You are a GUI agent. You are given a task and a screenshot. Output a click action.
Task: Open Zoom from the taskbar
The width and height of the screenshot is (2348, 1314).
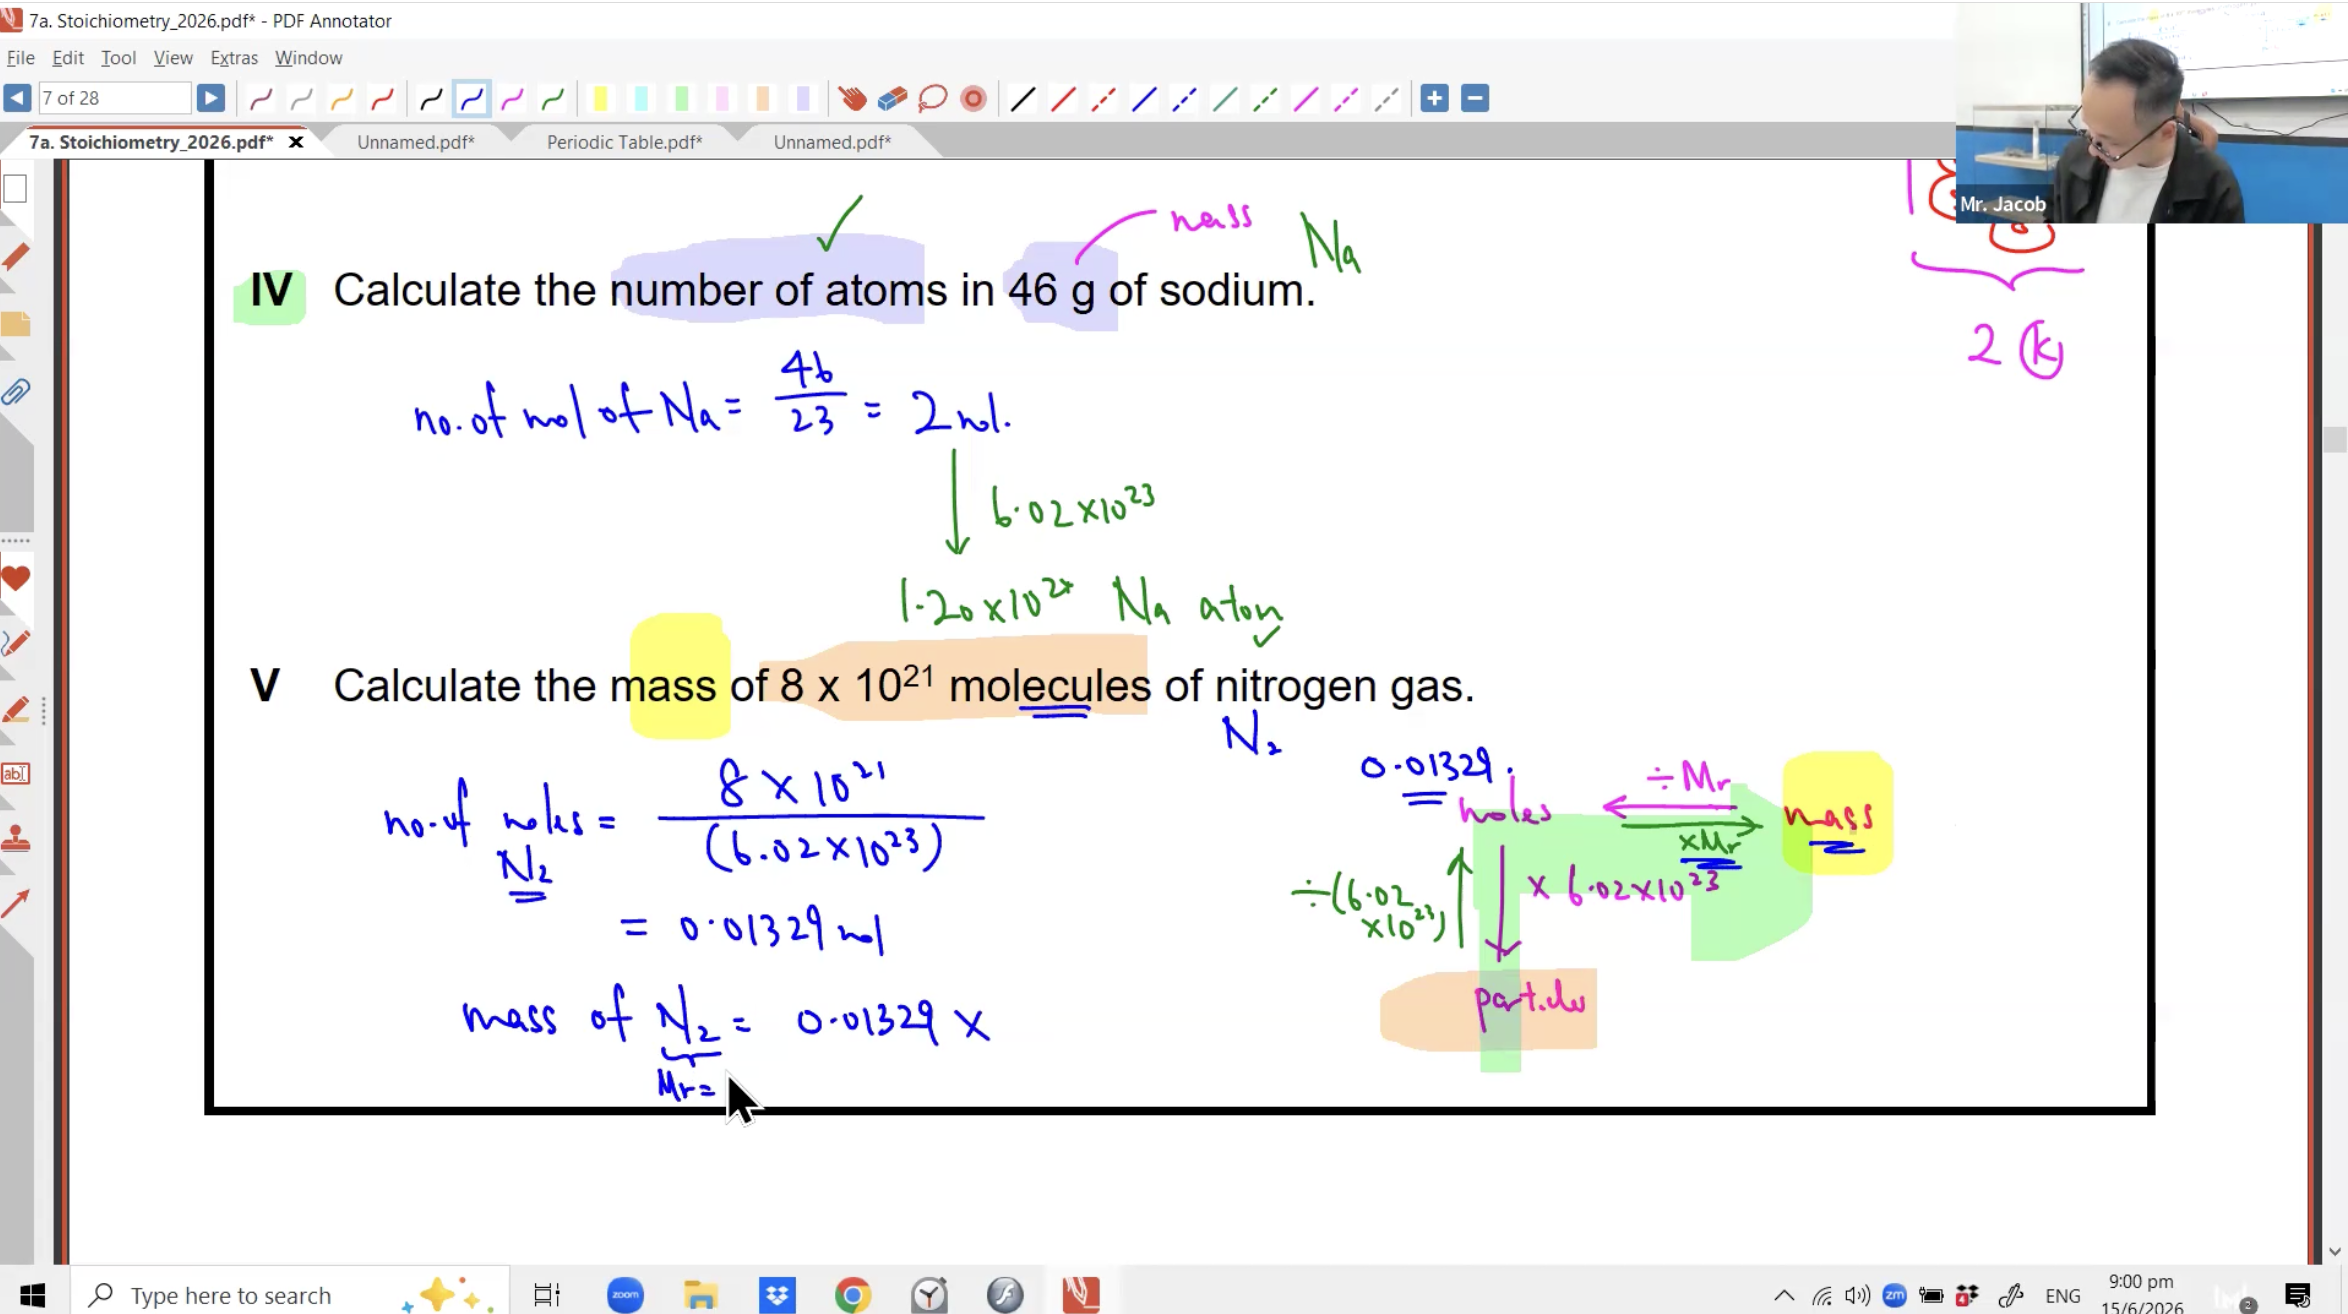(625, 1295)
